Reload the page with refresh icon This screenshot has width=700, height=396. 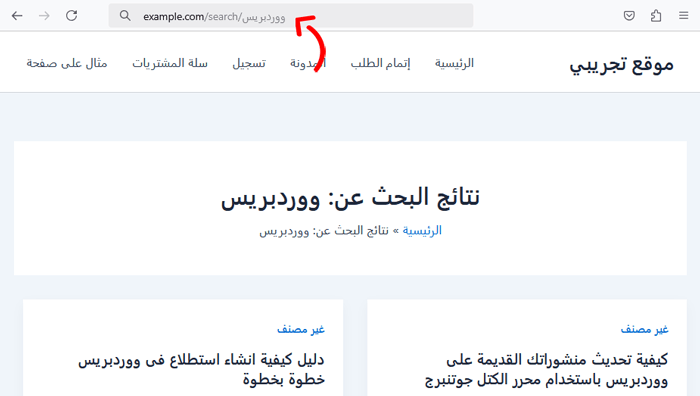point(71,16)
